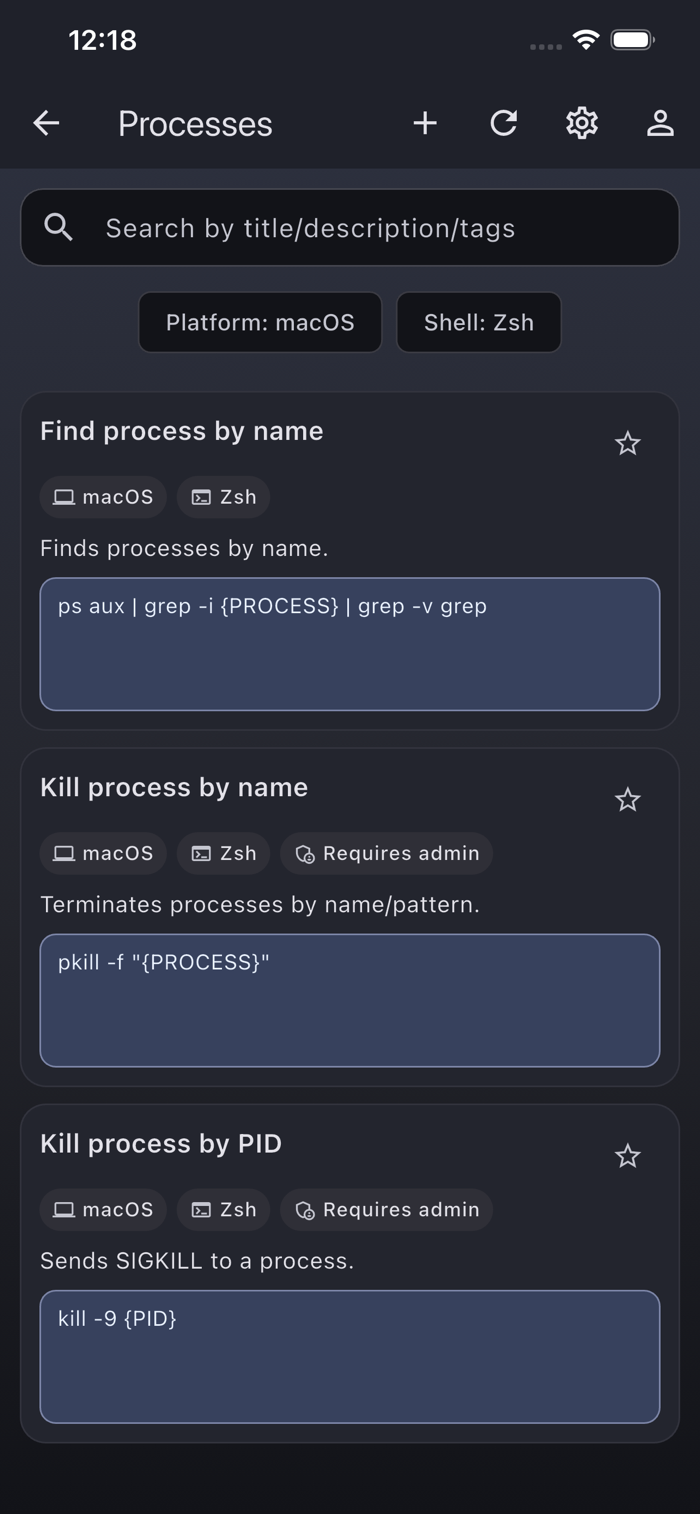This screenshot has width=700, height=1514.
Task: Open the Kill process by name title
Action: tap(174, 787)
